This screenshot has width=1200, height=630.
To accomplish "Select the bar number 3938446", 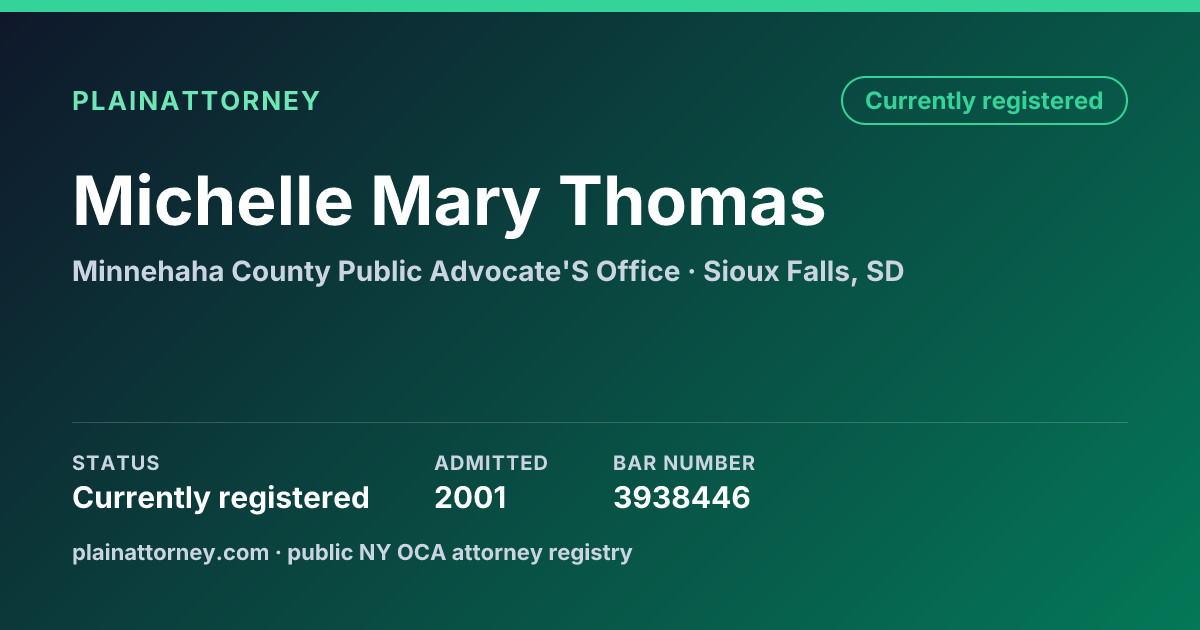I will [x=682, y=497].
